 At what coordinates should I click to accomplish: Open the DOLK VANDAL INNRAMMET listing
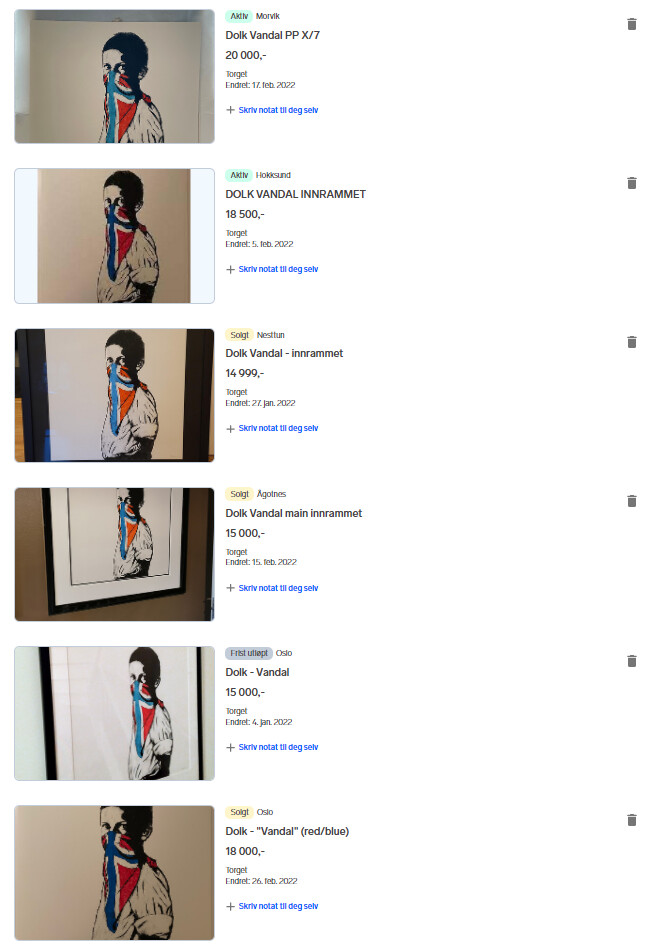point(296,194)
